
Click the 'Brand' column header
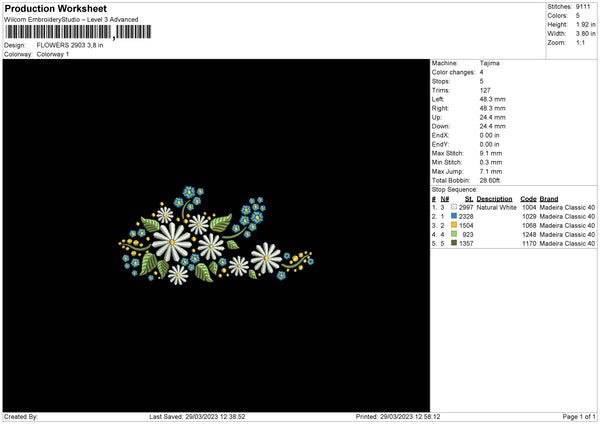(x=549, y=199)
